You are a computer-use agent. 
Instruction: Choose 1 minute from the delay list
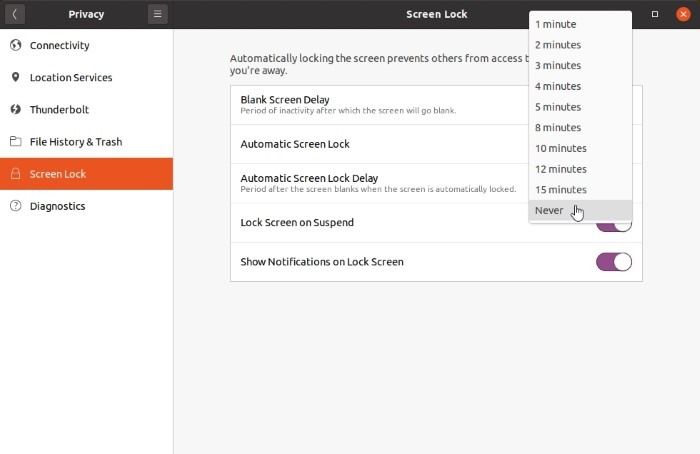[580, 24]
